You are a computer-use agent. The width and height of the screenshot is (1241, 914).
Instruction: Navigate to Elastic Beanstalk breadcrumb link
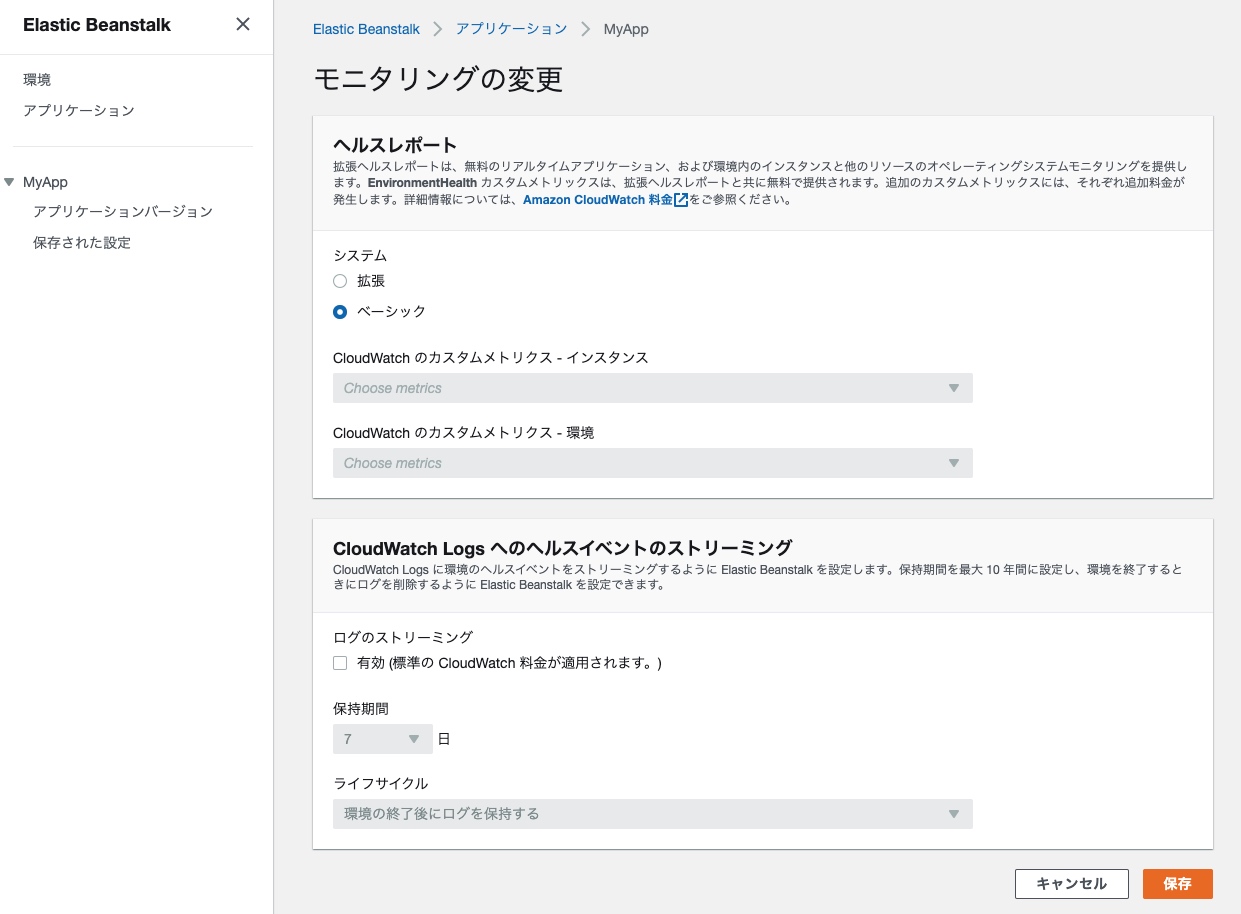coord(366,29)
